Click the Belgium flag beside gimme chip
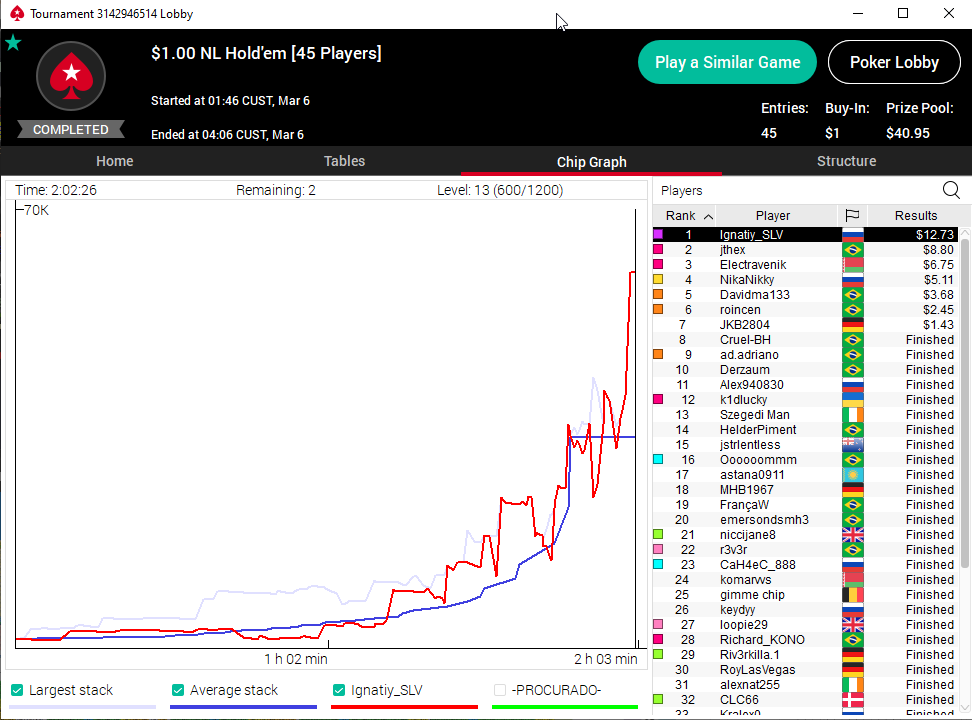Image resolution: width=972 pixels, height=720 pixels. tap(853, 595)
